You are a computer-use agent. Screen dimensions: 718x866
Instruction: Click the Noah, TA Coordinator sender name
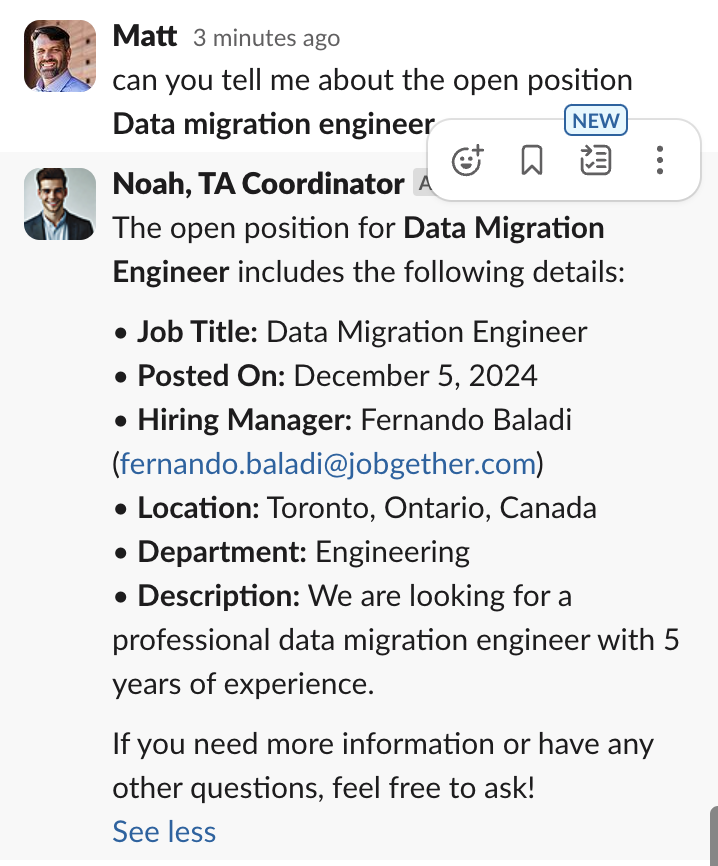(x=258, y=184)
